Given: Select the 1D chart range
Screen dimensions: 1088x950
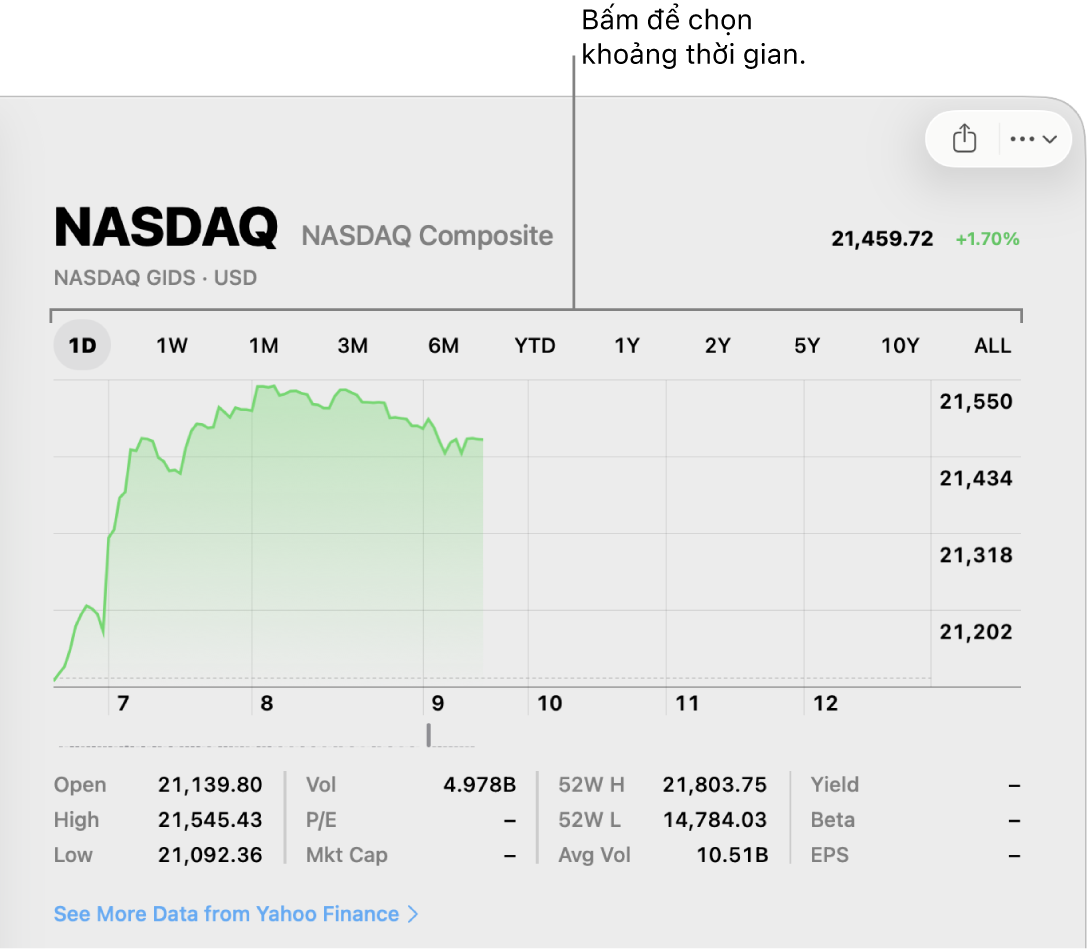Looking at the screenshot, I should pos(82,346).
